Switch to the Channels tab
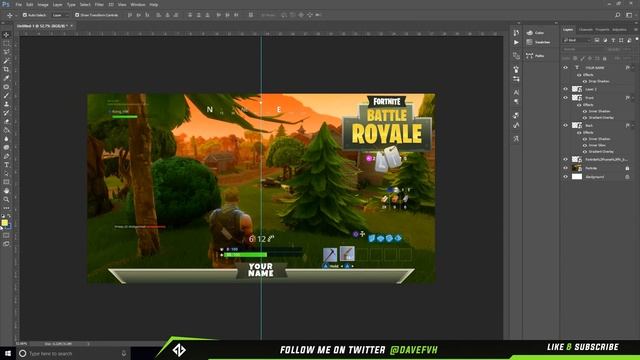 click(585, 29)
